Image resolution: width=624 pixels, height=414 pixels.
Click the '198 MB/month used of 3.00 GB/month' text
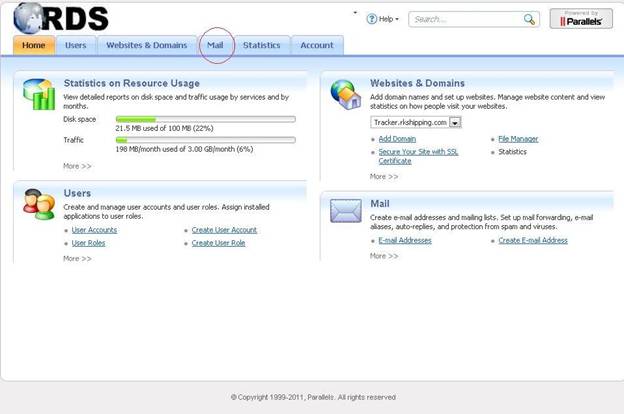[184, 149]
